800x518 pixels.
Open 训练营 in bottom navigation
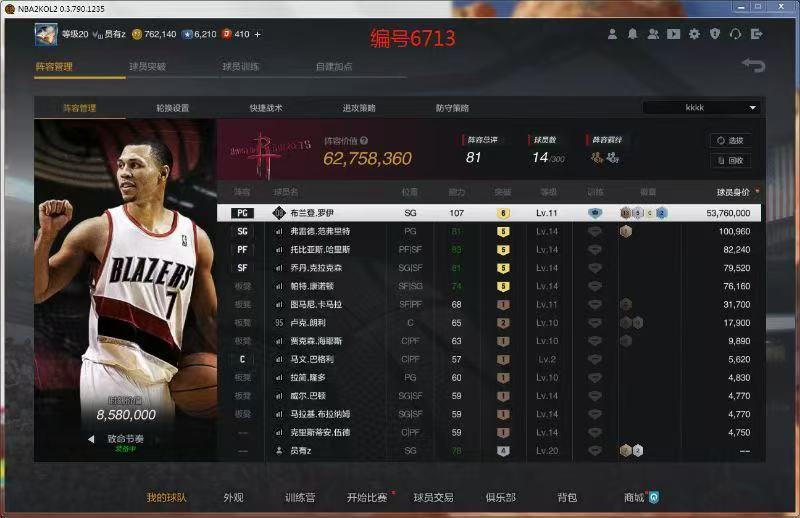300,497
